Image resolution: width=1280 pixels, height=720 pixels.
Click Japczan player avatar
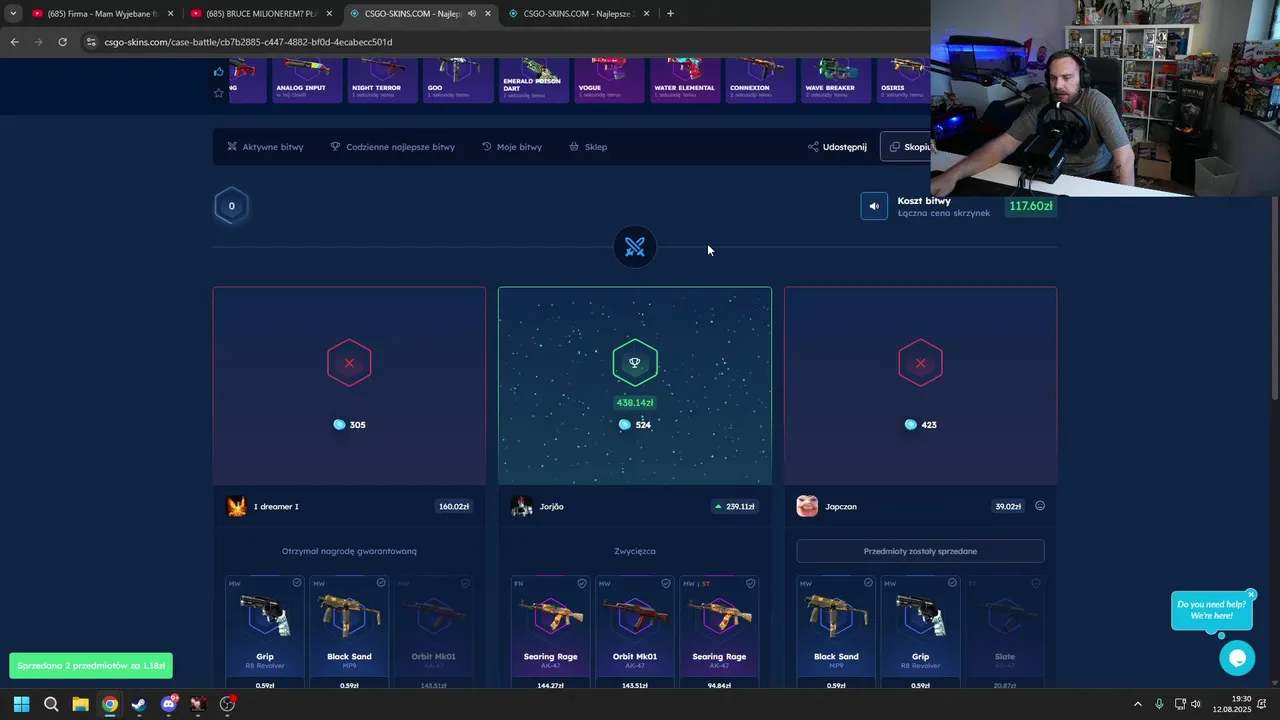[807, 506]
